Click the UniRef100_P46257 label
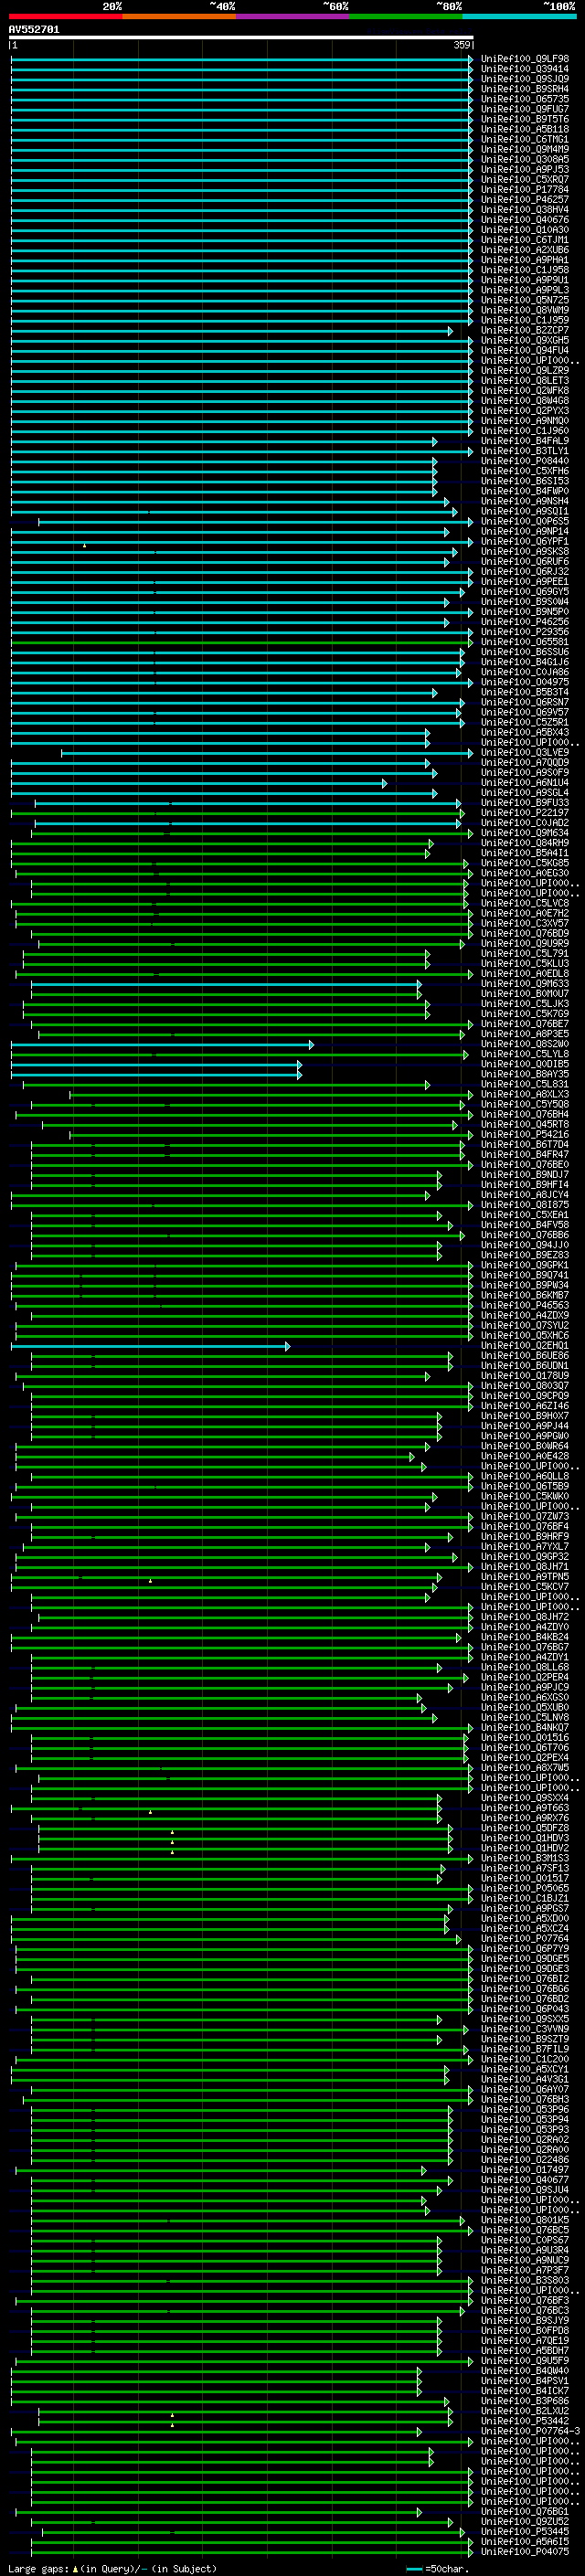Image resolution: width=585 pixels, height=2576 pixels. [x=525, y=200]
